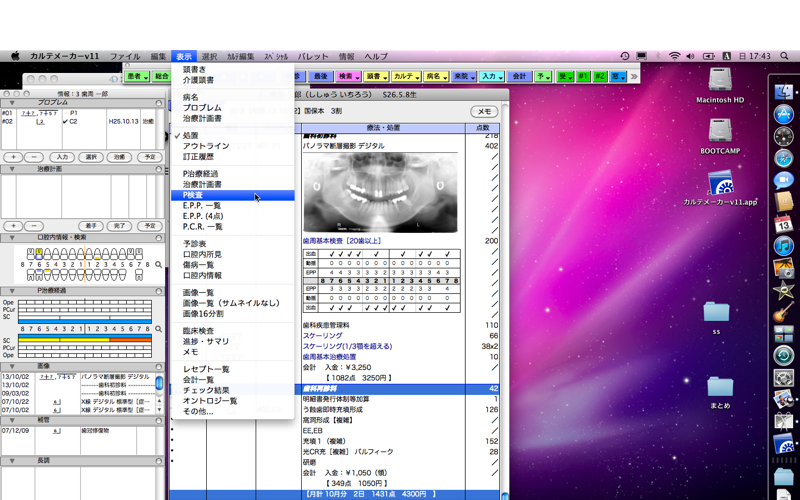Open the まとめ folder on desktop
Viewport: 800px width, 500px height.
(x=720, y=388)
